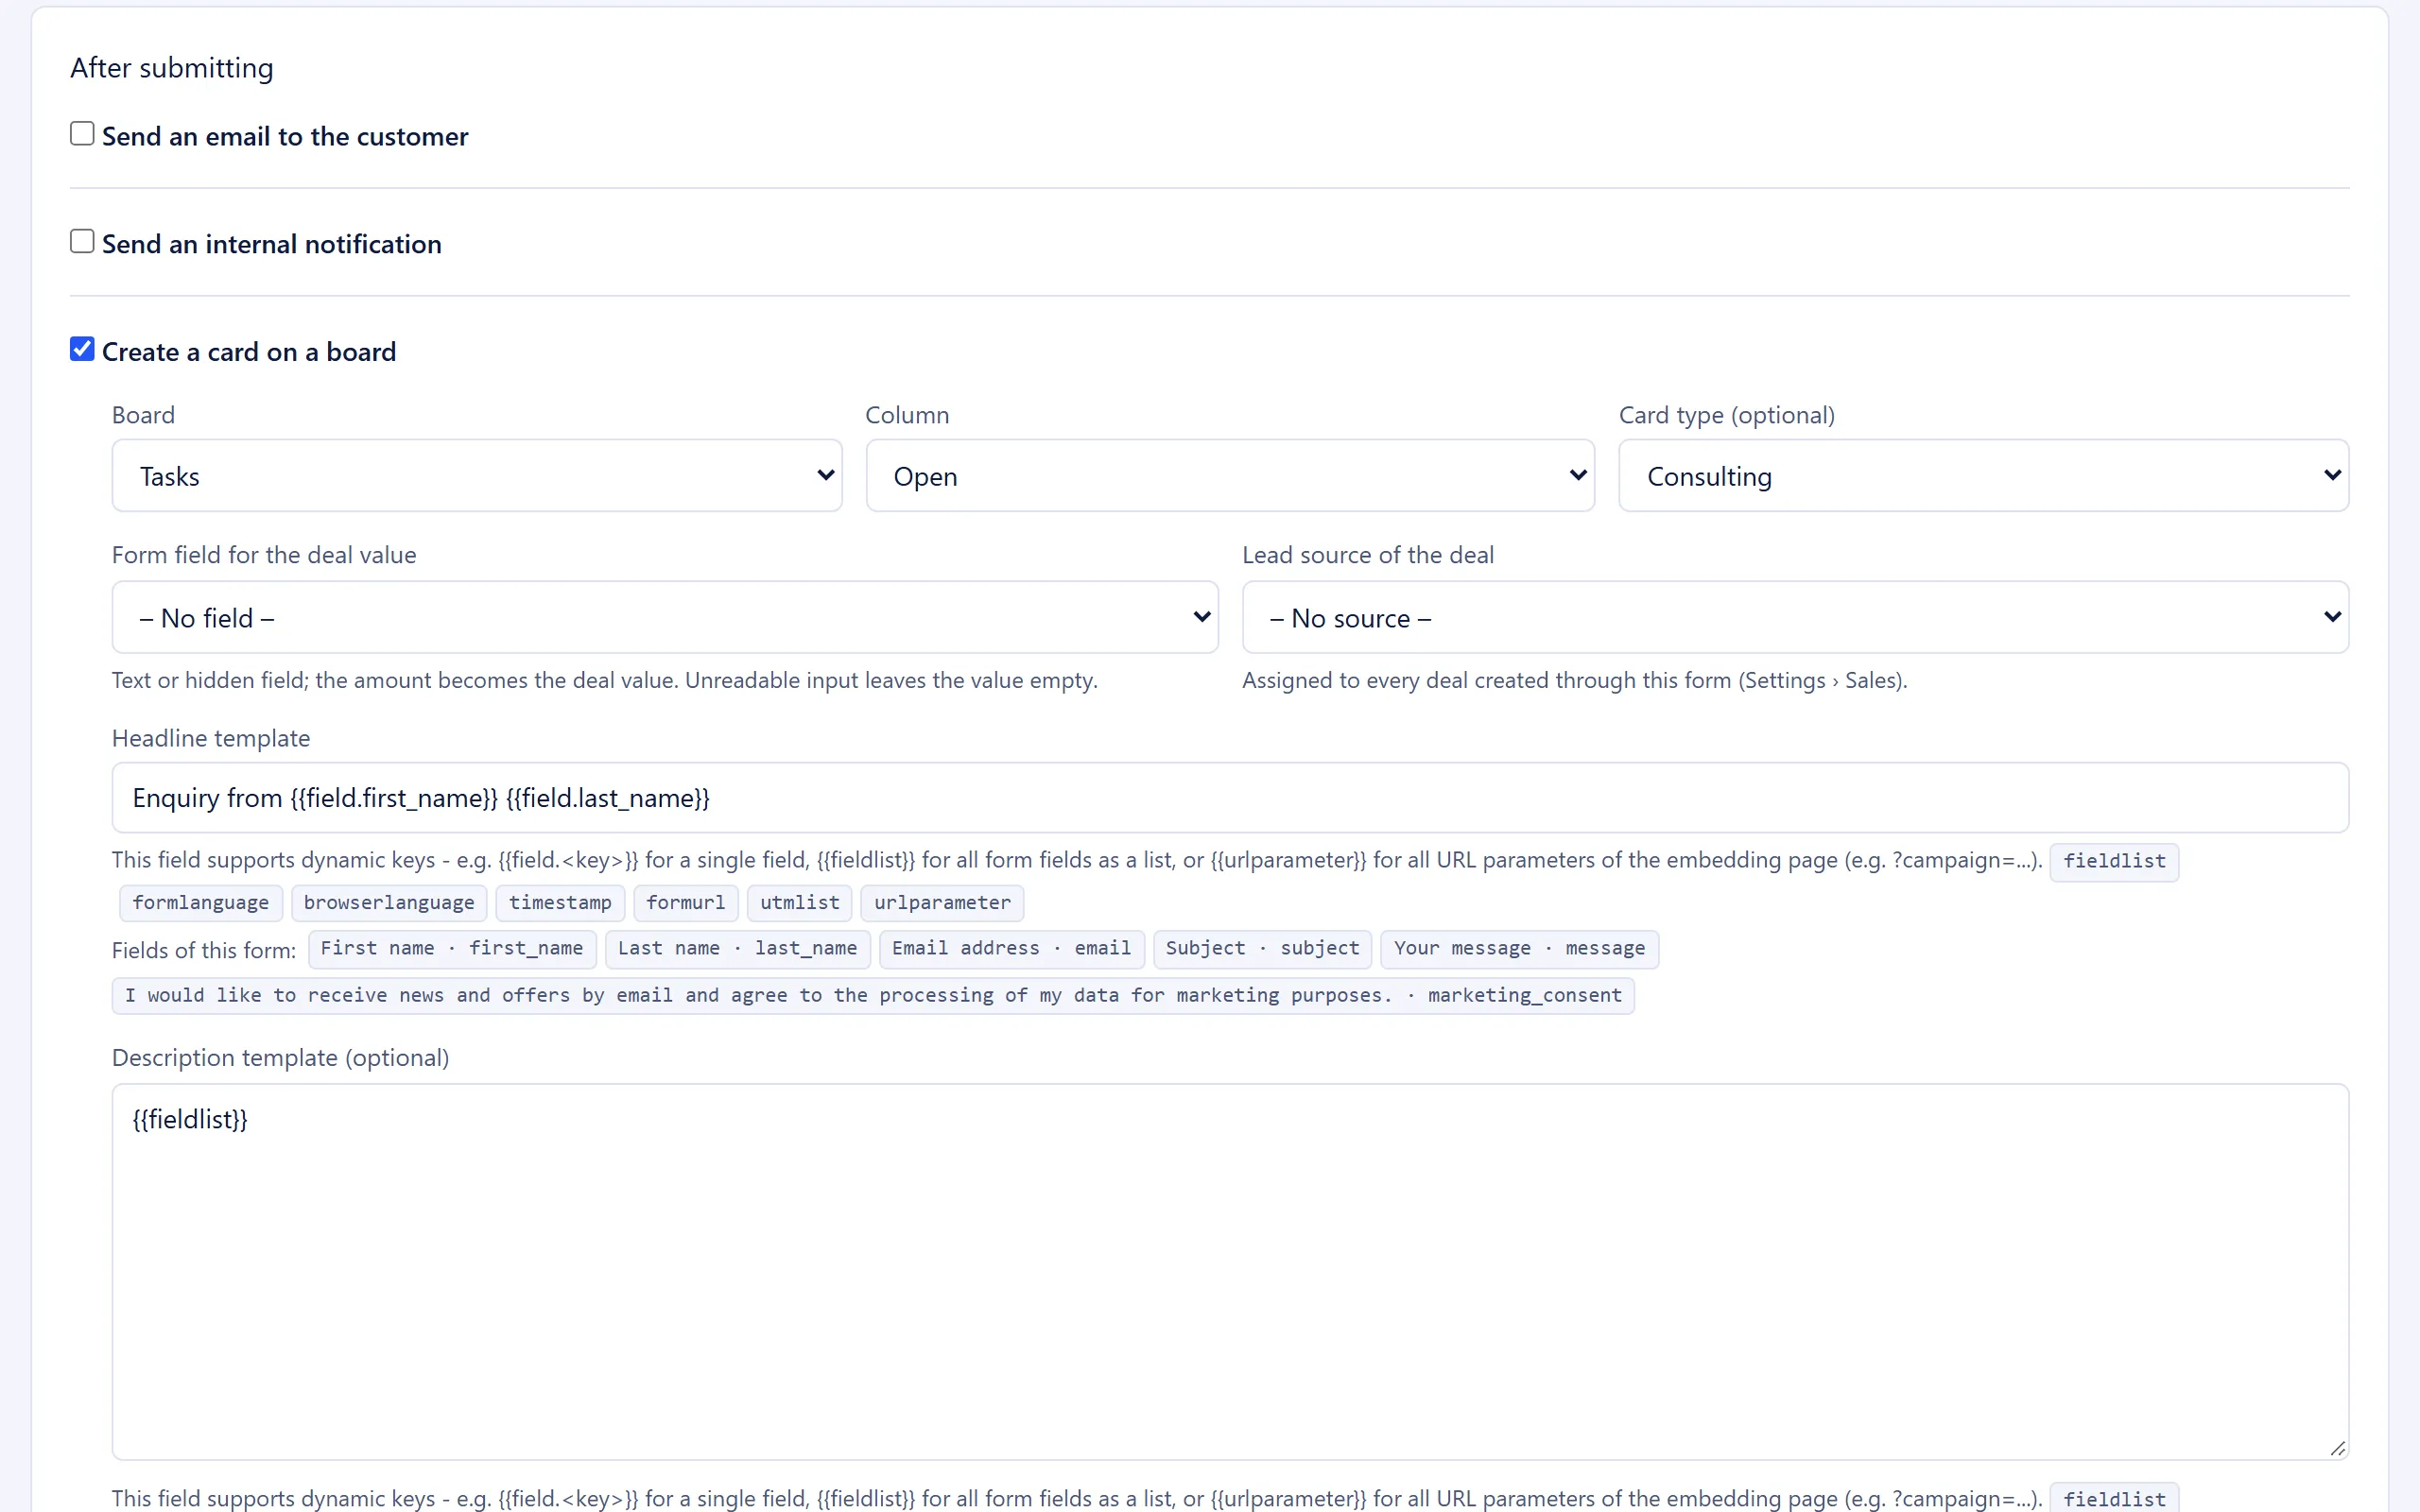Expand Lead source of the deal dropdown
This screenshot has width=2420, height=1512.
pyautogui.click(x=1795, y=618)
